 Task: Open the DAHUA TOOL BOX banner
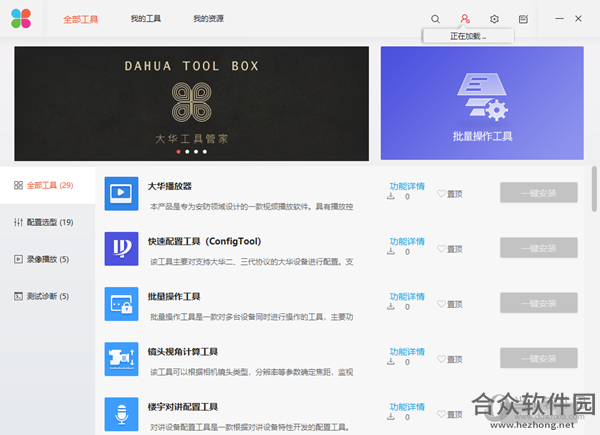pyautogui.click(x=192, y=104)
